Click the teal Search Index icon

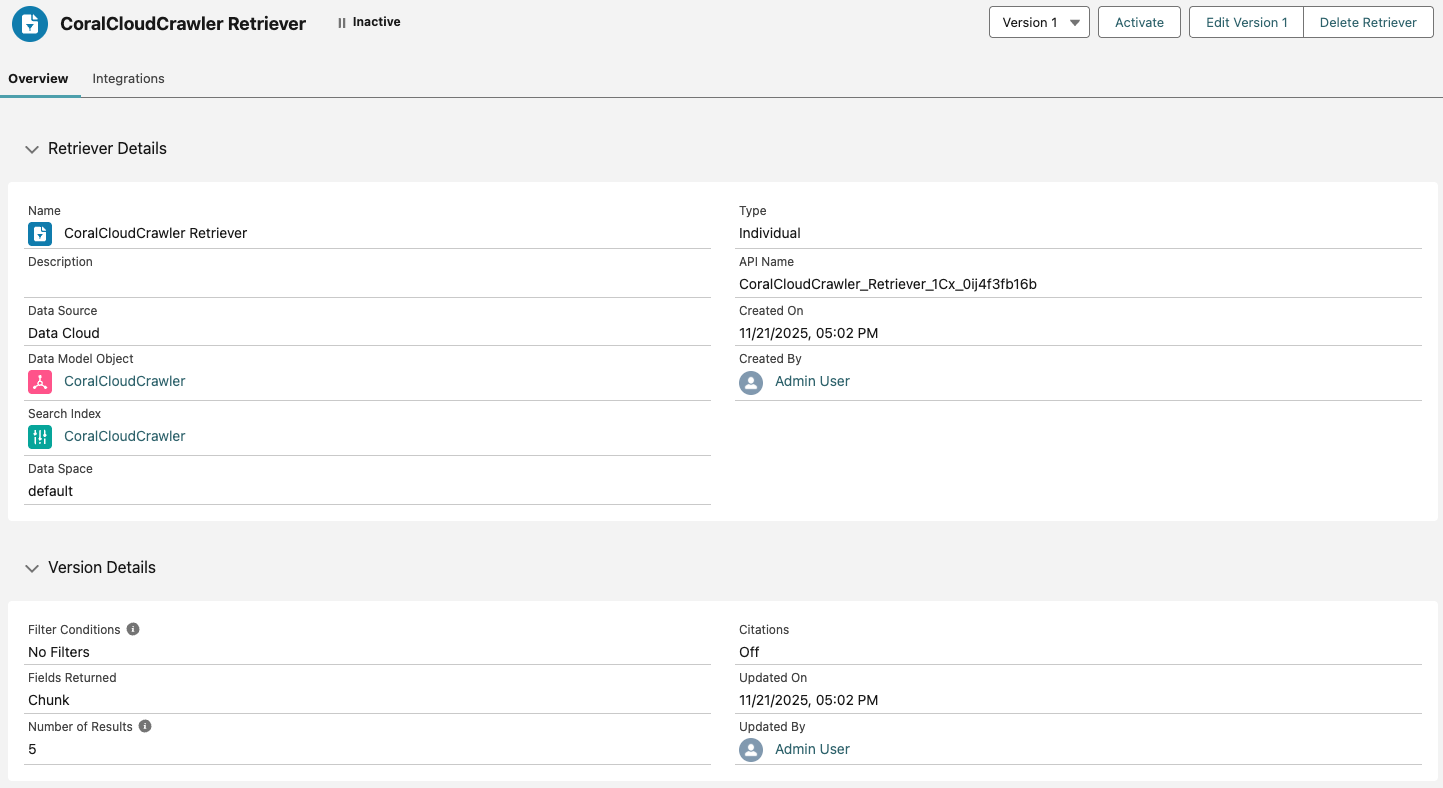point(40,437)
